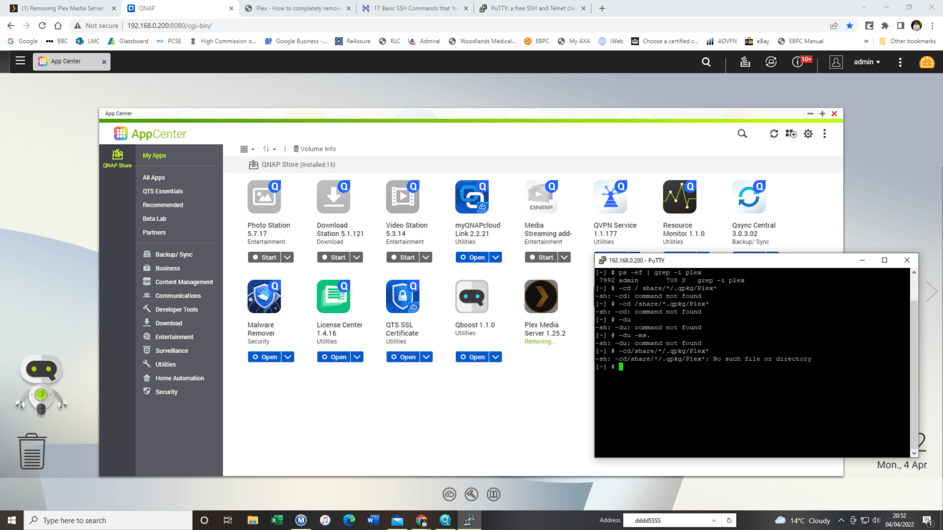Screen dimensions: 943x530
Task: Open the QTS desktop recycle bin
Action: (32, 451)
